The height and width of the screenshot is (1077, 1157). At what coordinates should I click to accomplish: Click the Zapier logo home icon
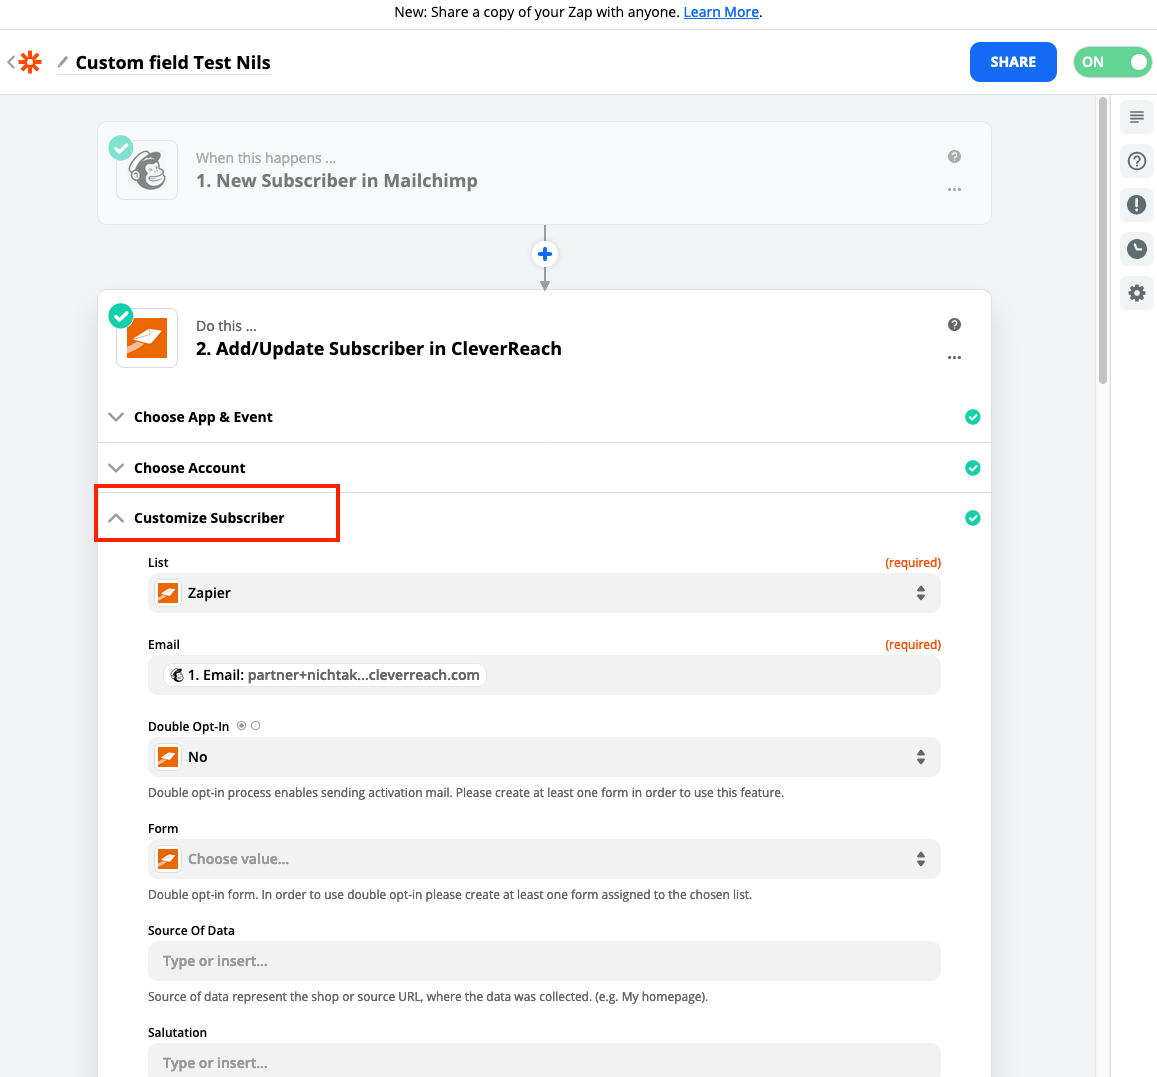[x=31, y=62]
